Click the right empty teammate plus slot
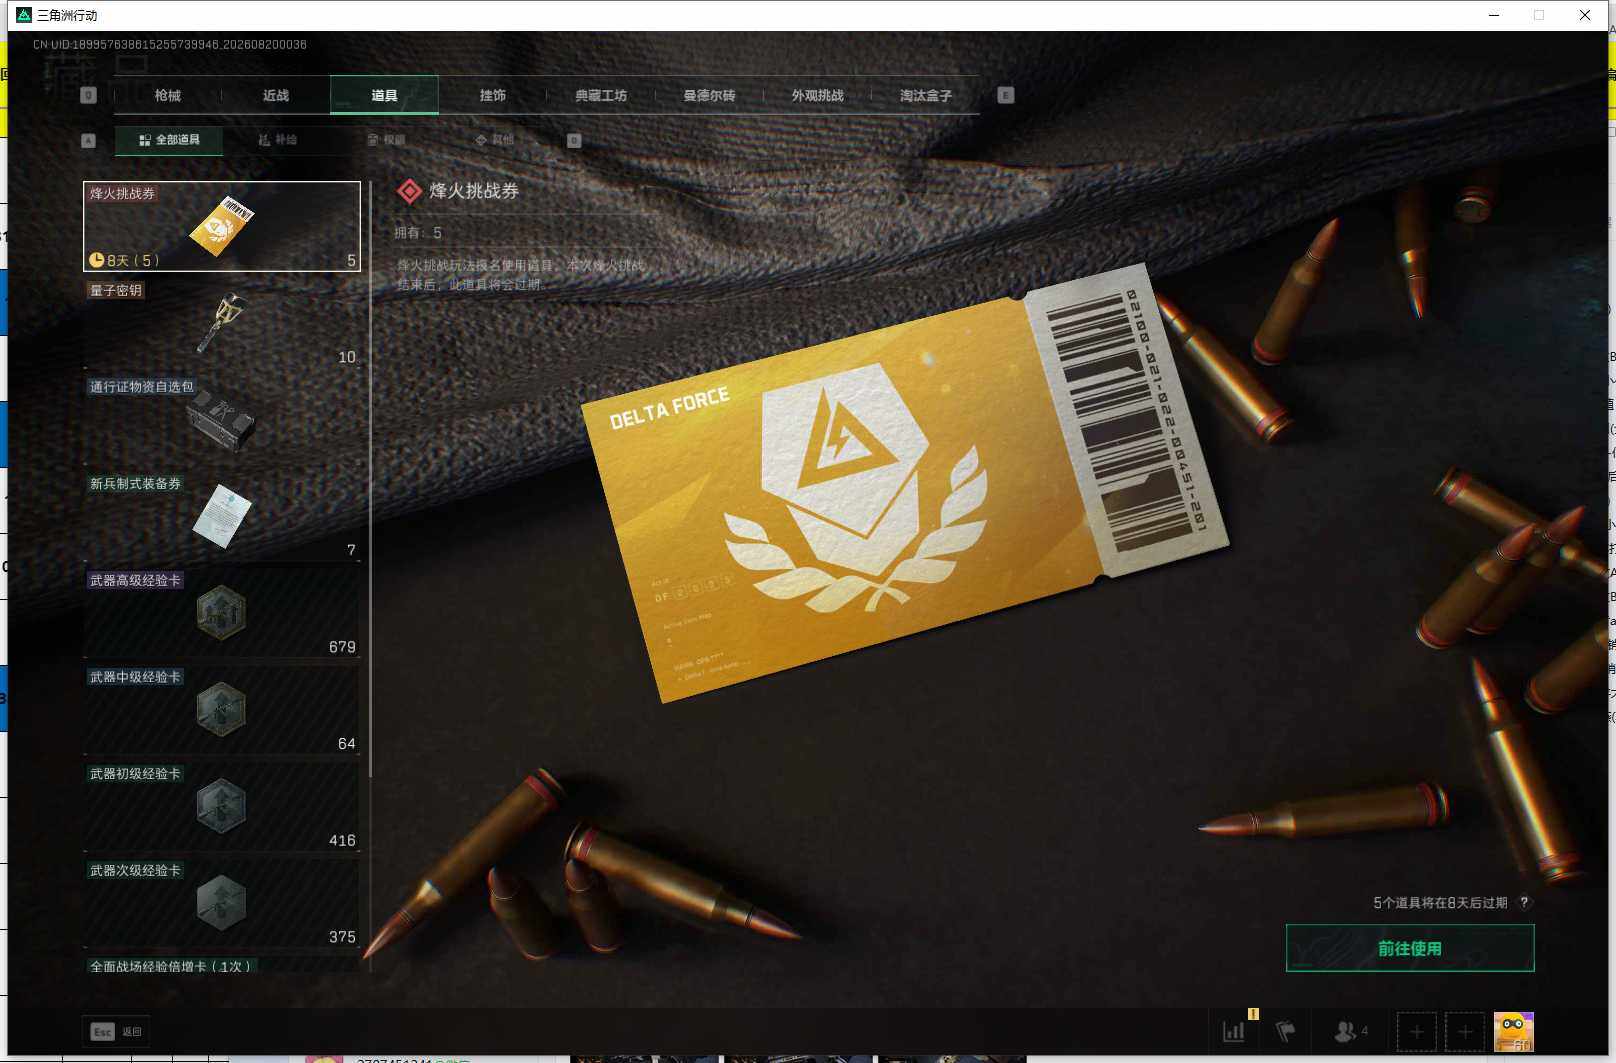The height and width of the screenshot is (1063, 1616). pos(1465,1031)
